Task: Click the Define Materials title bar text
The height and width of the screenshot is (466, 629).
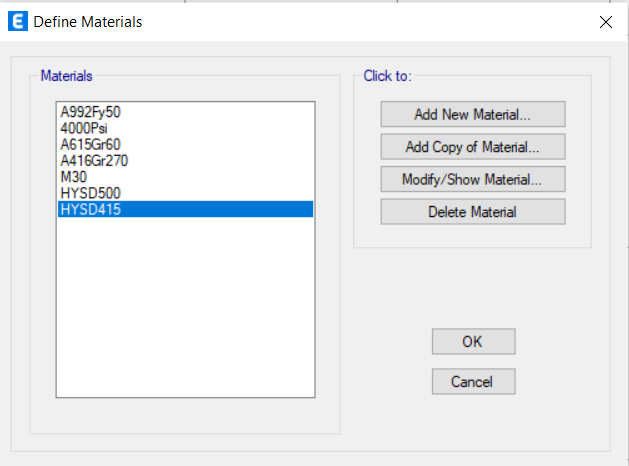Action: point(88,22)
